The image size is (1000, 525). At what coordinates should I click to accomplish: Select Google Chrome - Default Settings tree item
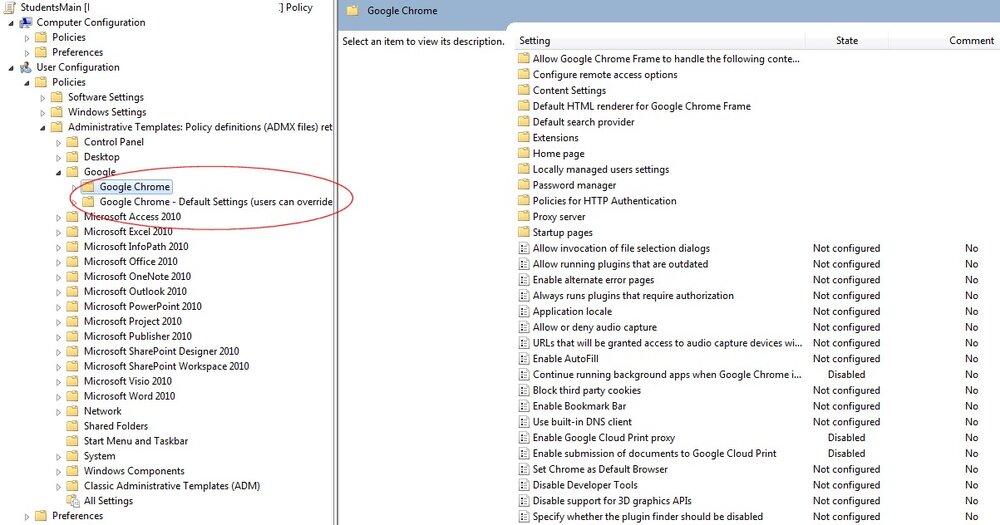(x=216, y=202)
